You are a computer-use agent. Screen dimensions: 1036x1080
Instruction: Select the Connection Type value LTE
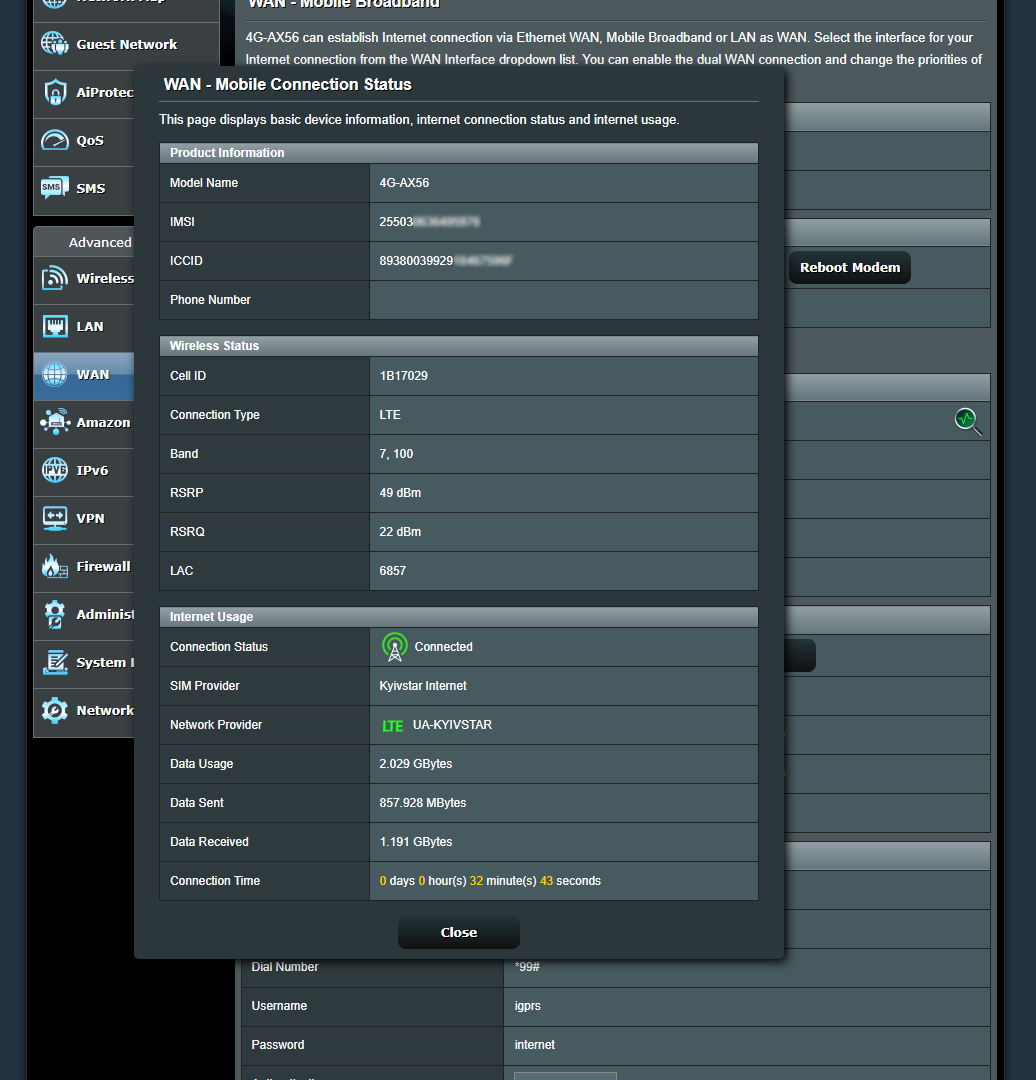tap(390, 415)
